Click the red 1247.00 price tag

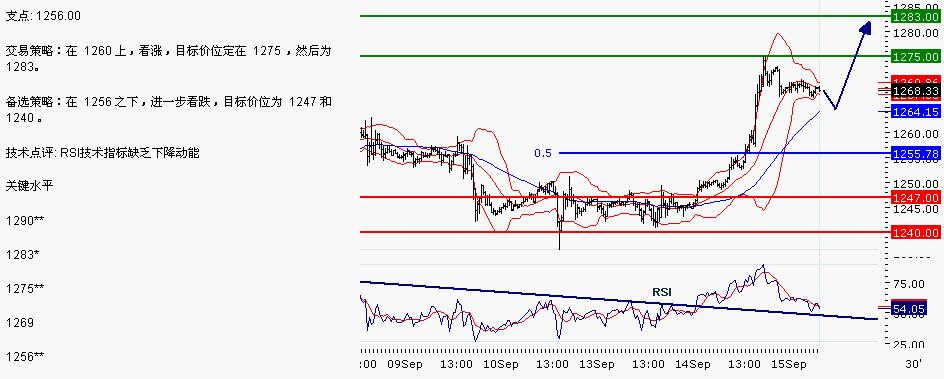point(916,197)
